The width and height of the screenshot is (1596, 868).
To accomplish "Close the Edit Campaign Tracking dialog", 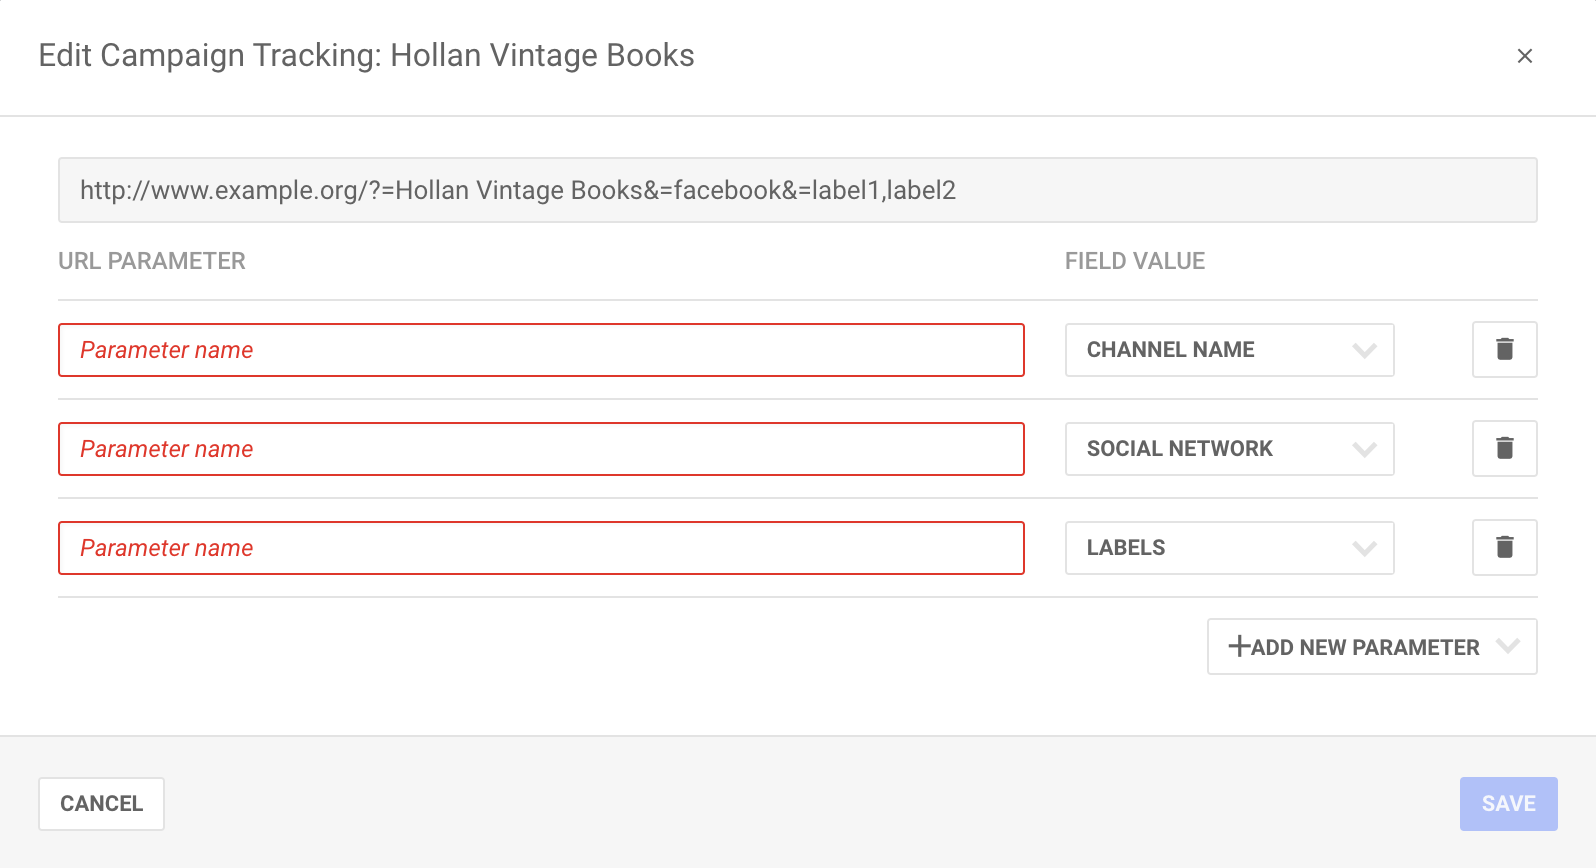I will pos(1524,56).
